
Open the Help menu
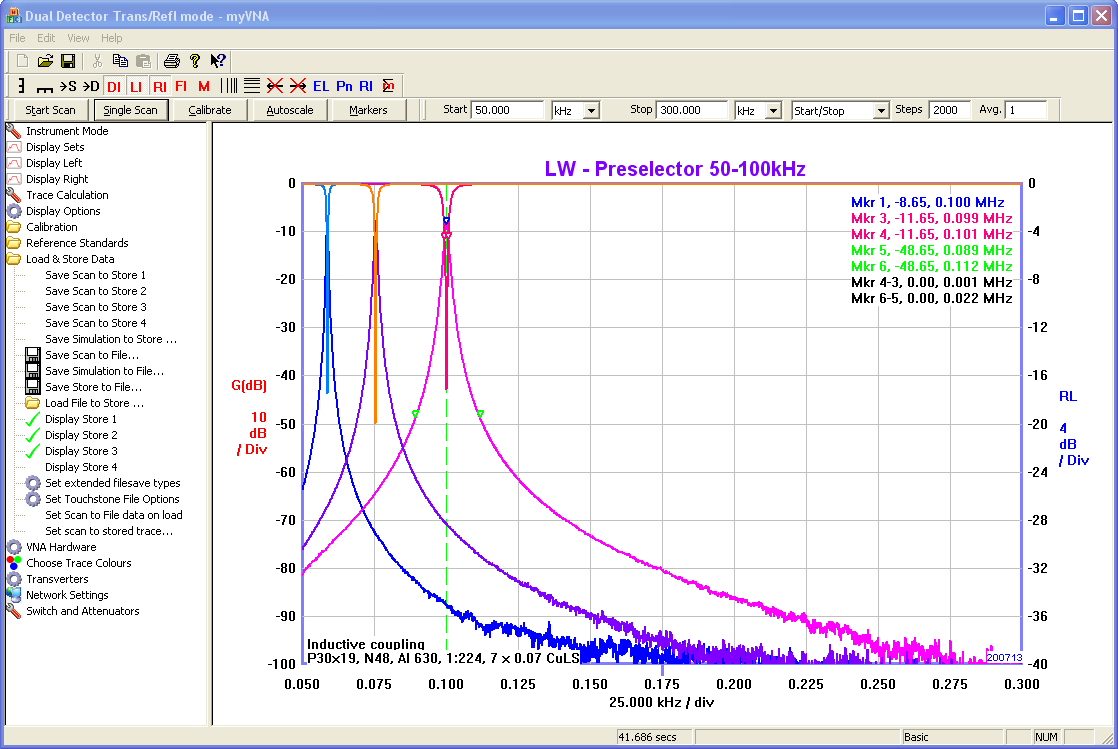coord(111,38)
